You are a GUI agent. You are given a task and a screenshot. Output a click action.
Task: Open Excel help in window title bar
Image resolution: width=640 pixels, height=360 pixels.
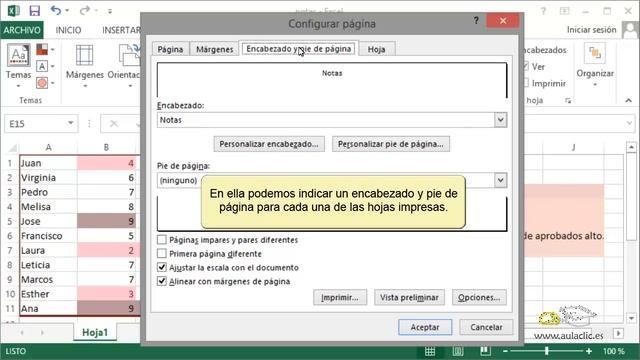click(x=543, y=11)
